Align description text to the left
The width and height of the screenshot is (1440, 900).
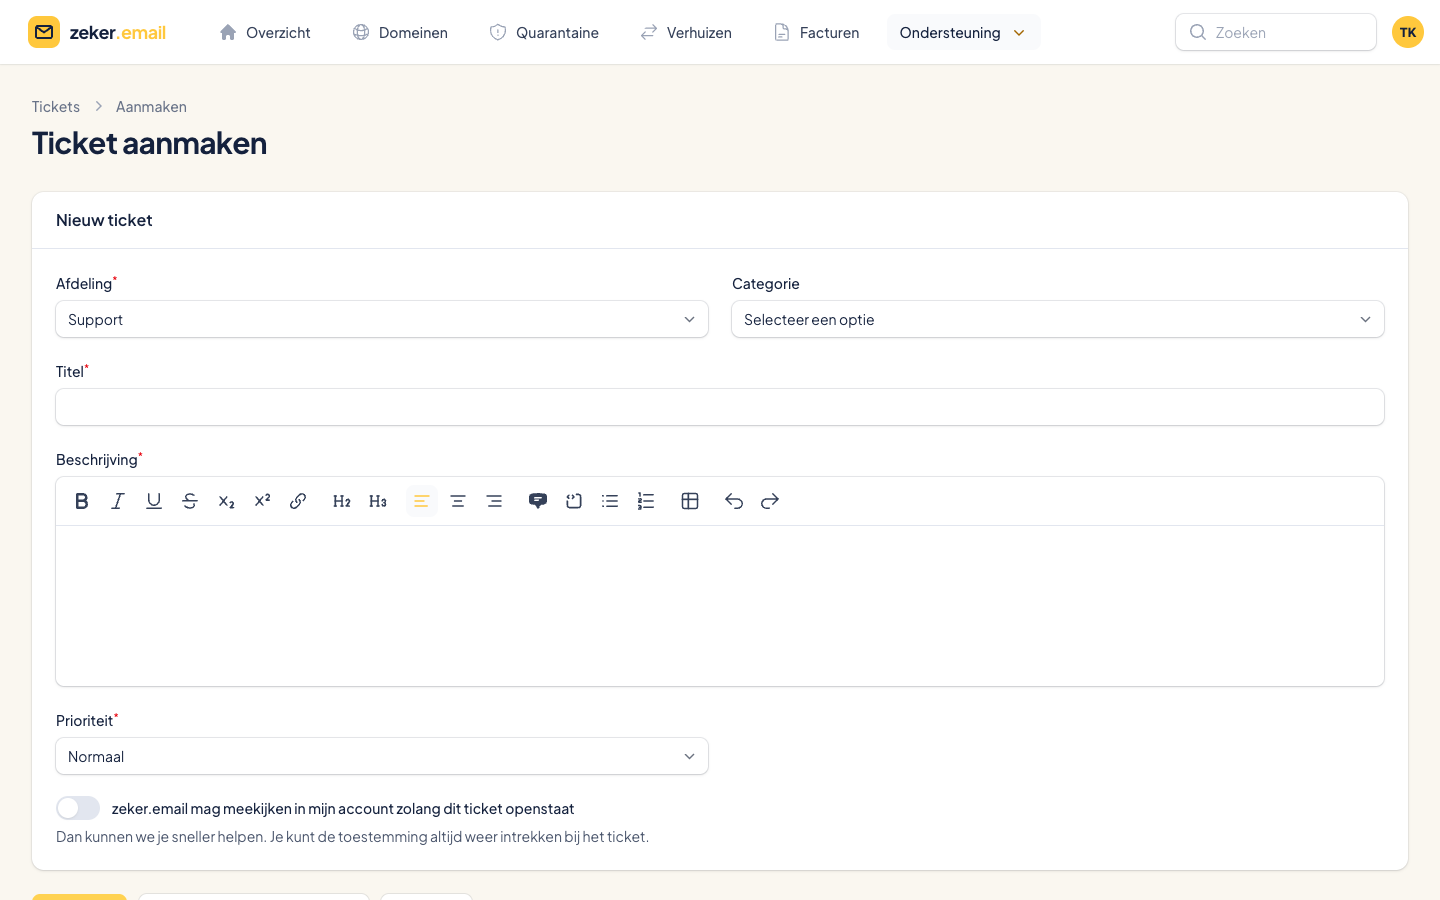click(x=422, y=501)
